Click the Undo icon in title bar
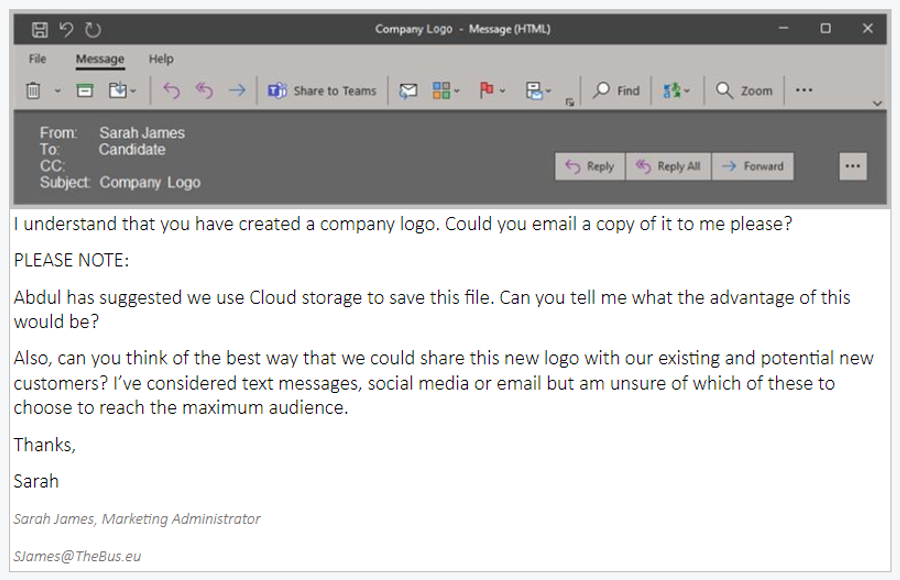The height and width of the screenshot is (580, 900). click(67, 30)
